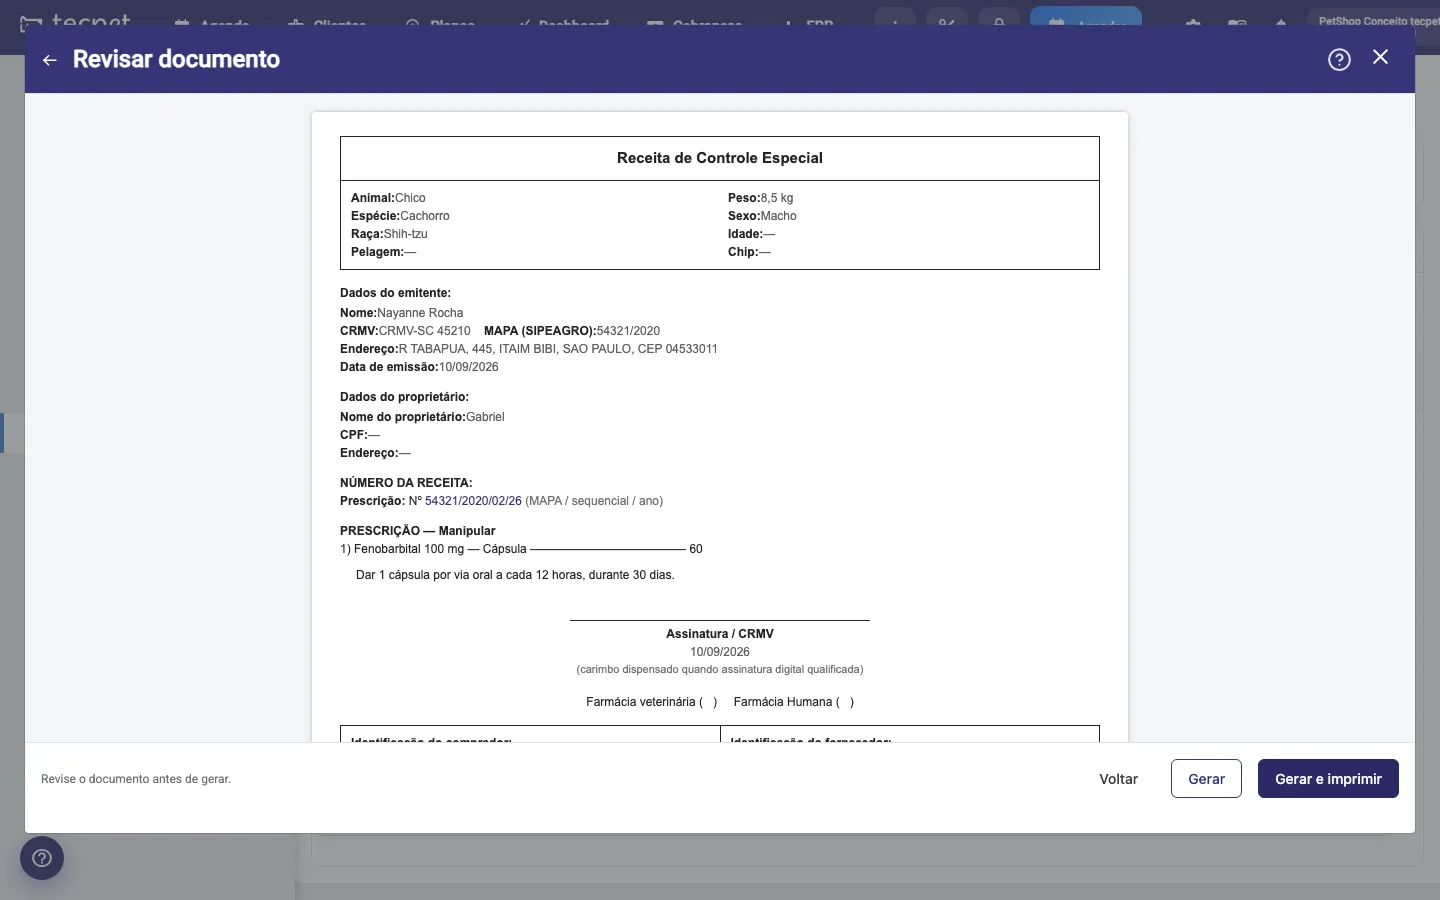The height and width of the screenshot is (900, 1440).
Task: Click the Assinatura / CRMV label
Action: pos(720,634)
